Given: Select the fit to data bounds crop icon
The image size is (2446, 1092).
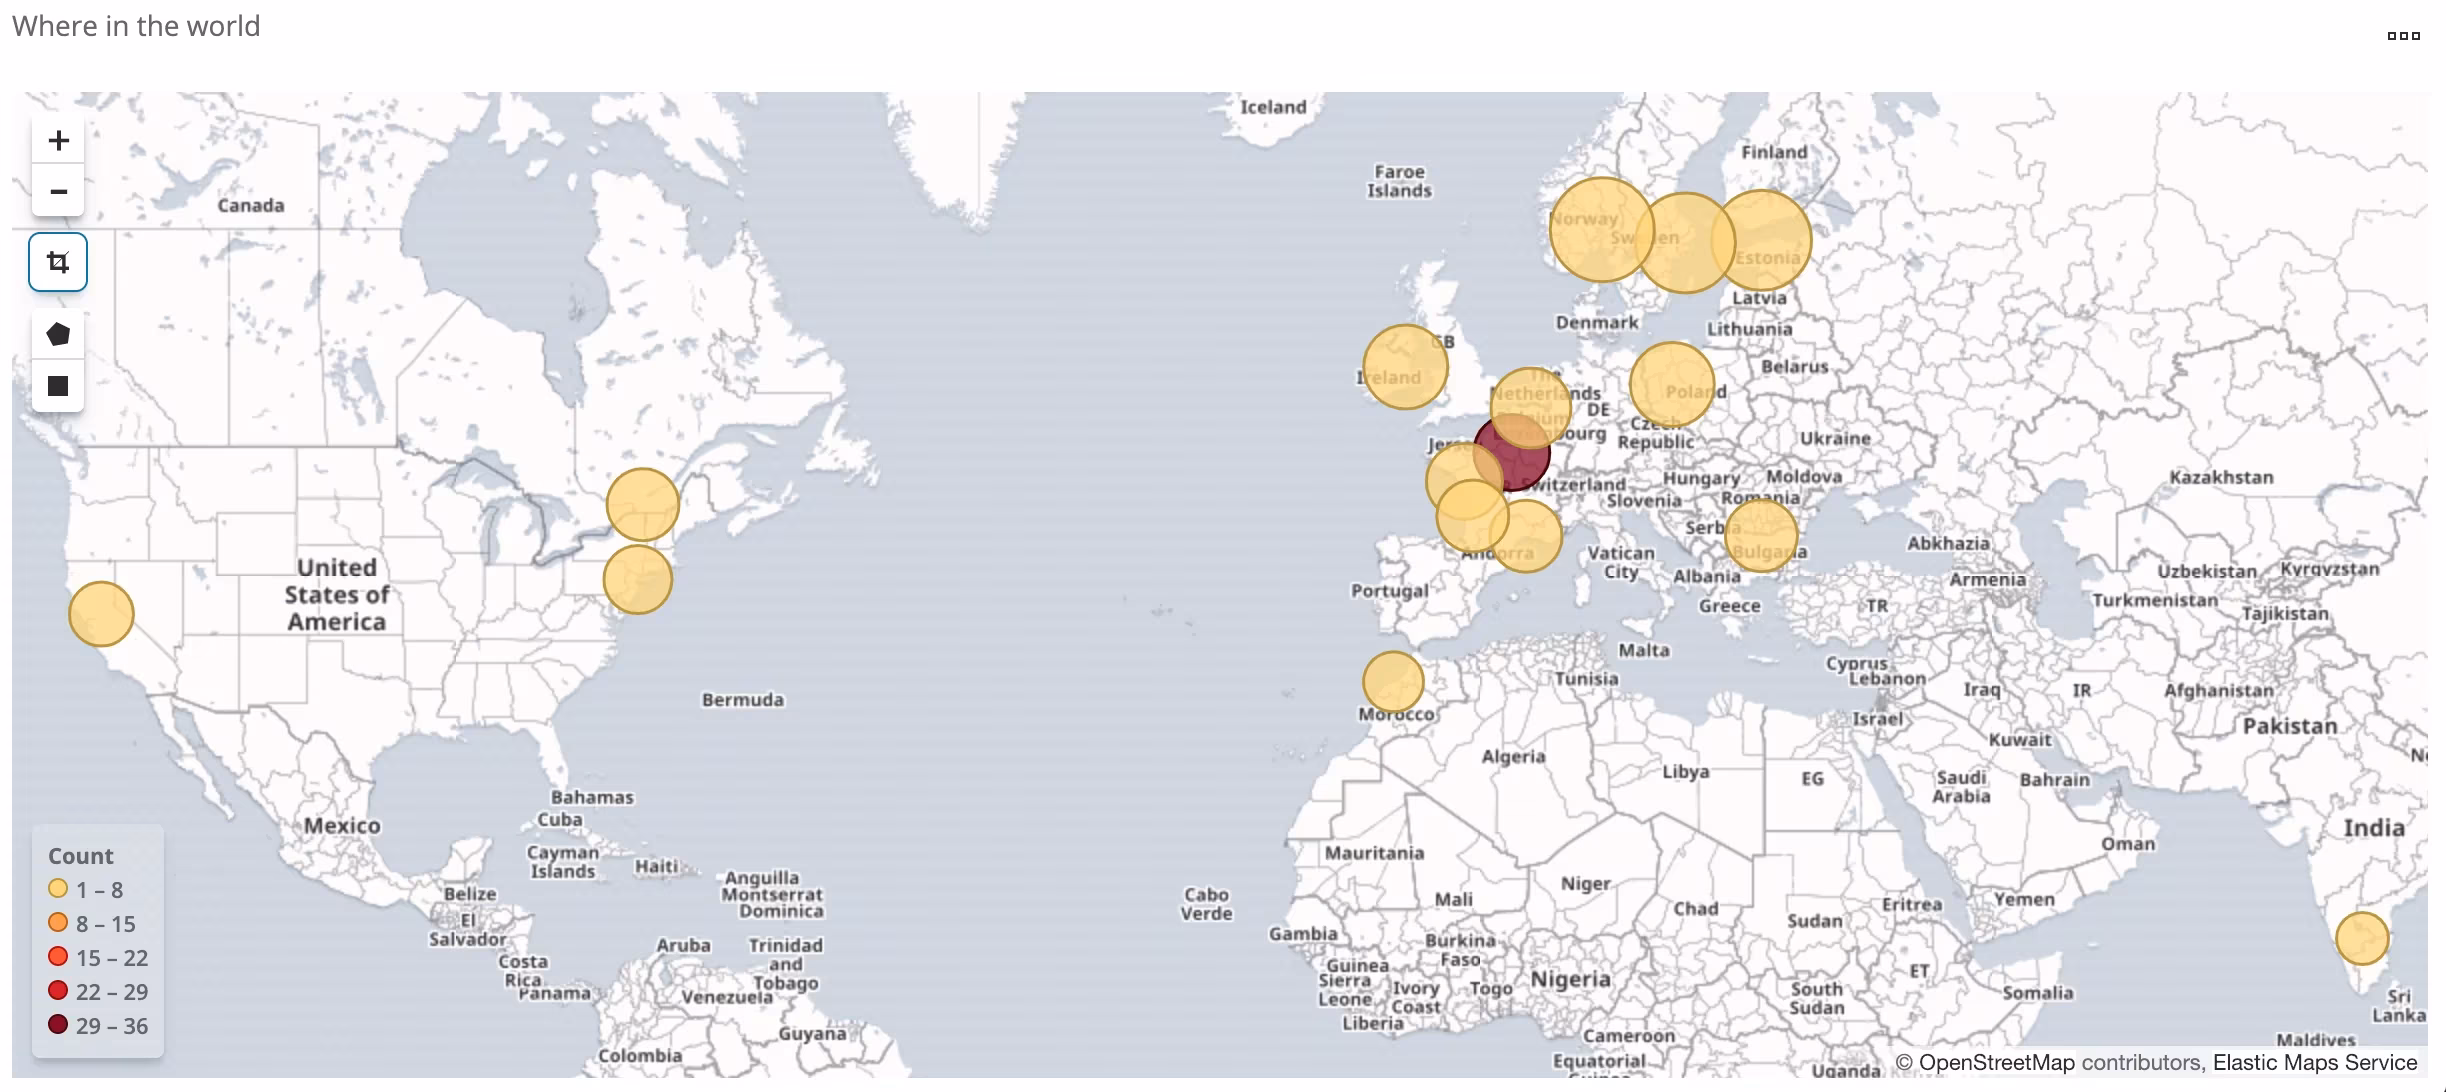Looking at the screenshot, I should coord(58,262).
